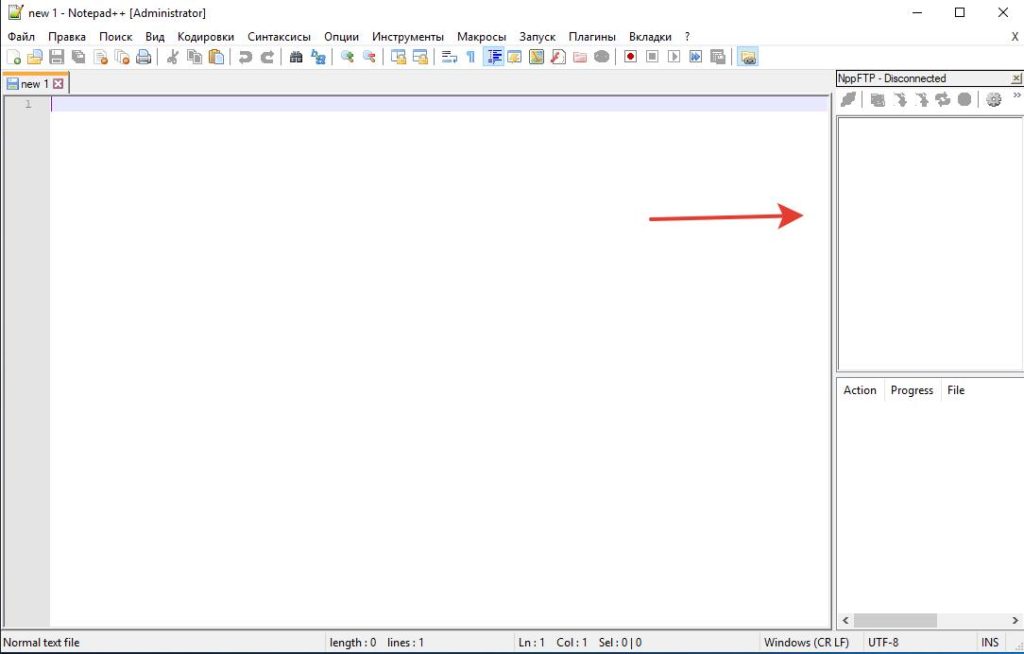Open the Поиск menu
The height and width of the screenshot is (654, 1024).
[x=116, y=37]
